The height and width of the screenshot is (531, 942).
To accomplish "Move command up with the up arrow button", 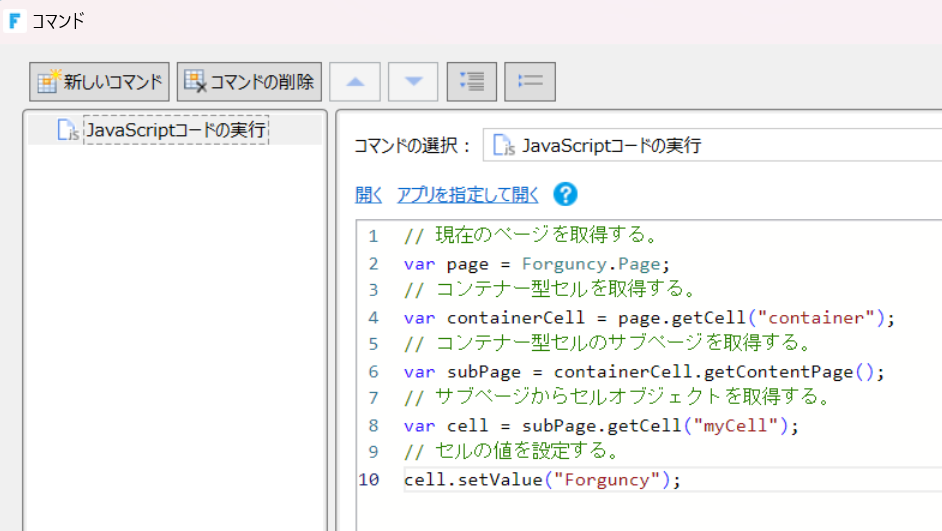I will [355, 82].
